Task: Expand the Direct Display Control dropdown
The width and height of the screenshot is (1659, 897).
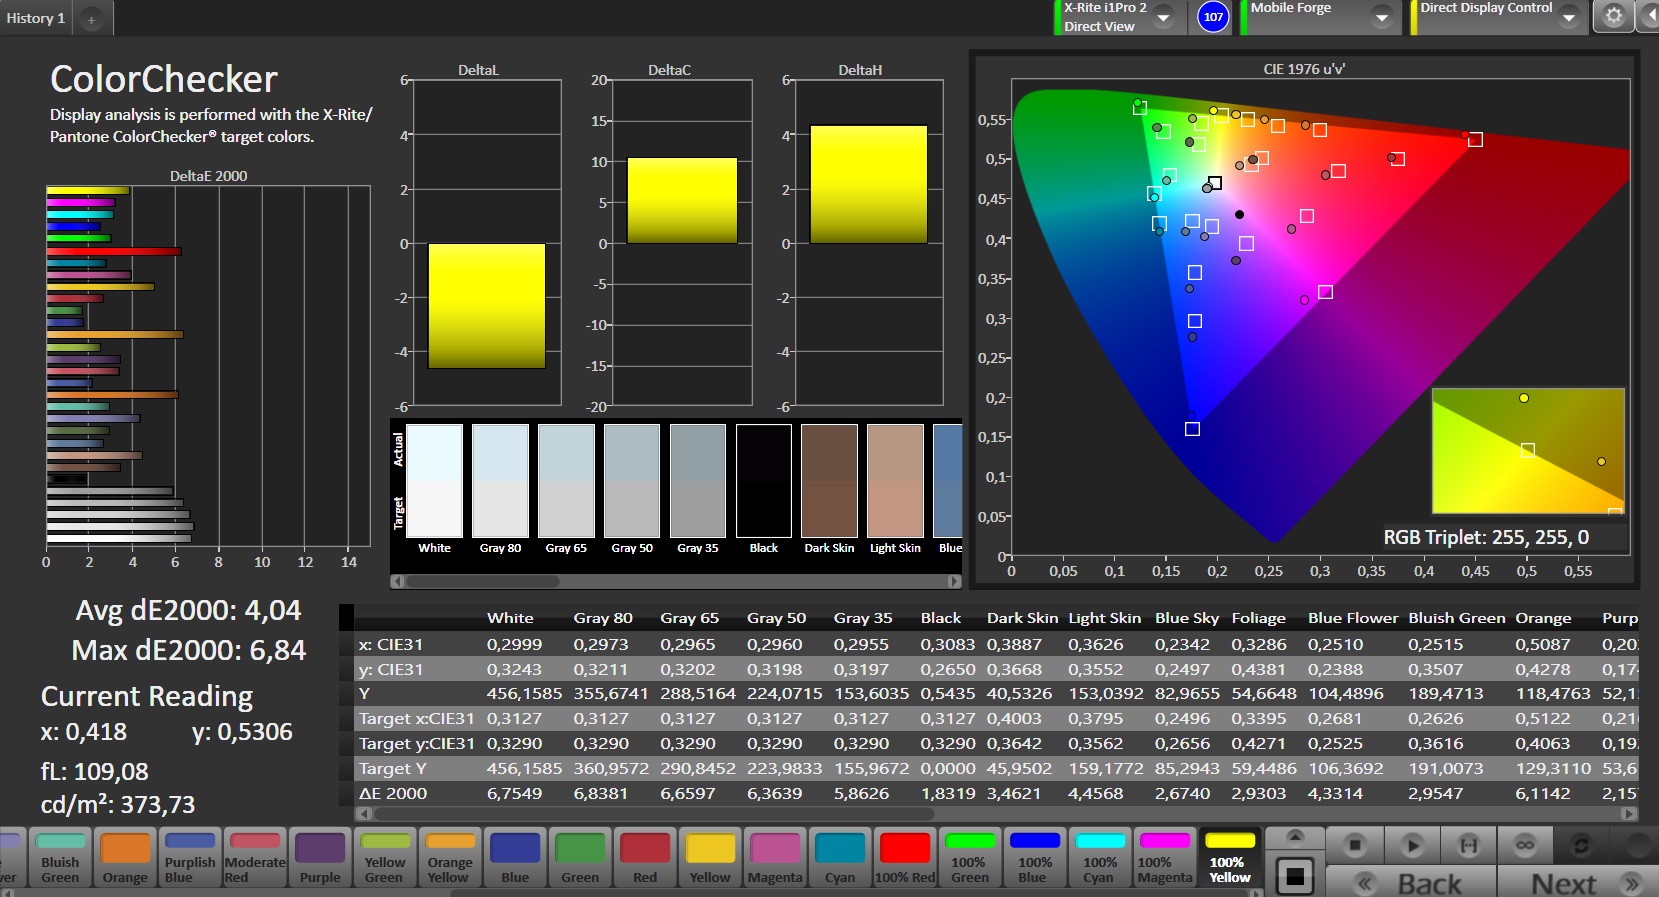Action: click(1569, 18)
